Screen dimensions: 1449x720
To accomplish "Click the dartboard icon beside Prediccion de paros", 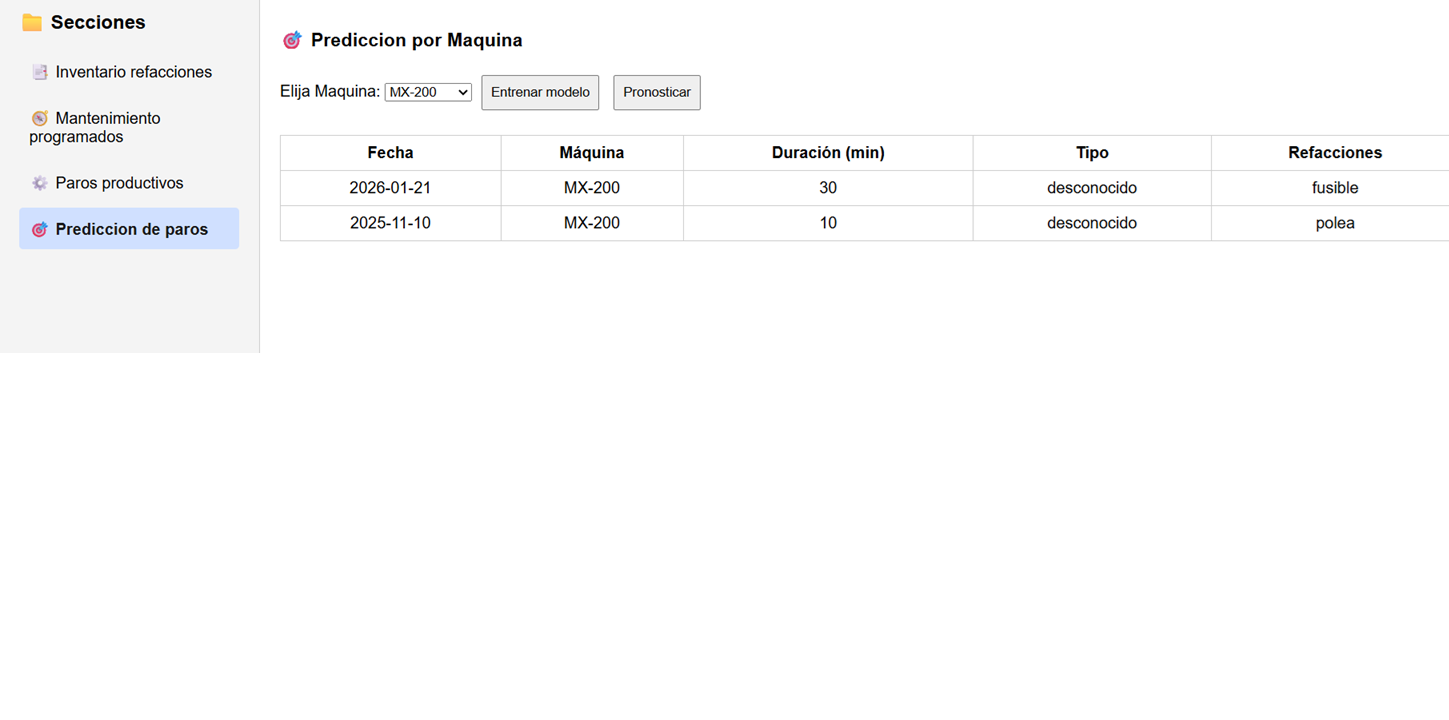I will tap(39, 228).
